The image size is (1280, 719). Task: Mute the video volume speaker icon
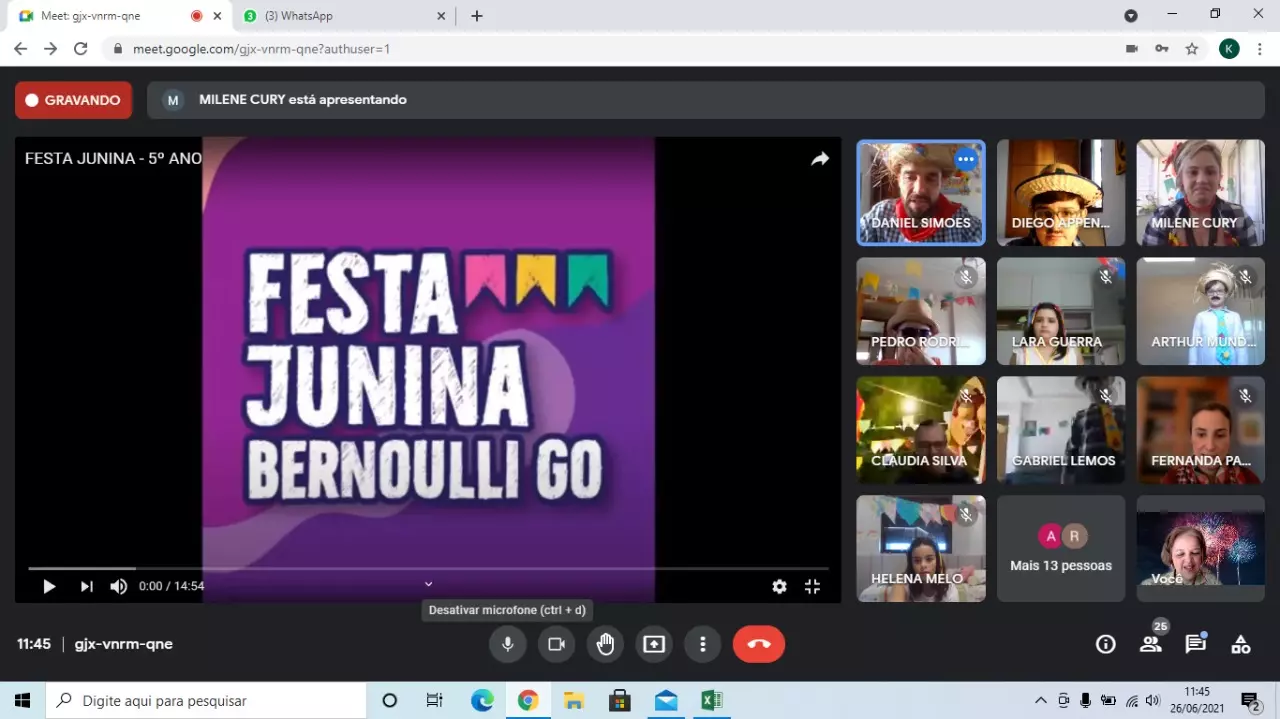[118, 587]
